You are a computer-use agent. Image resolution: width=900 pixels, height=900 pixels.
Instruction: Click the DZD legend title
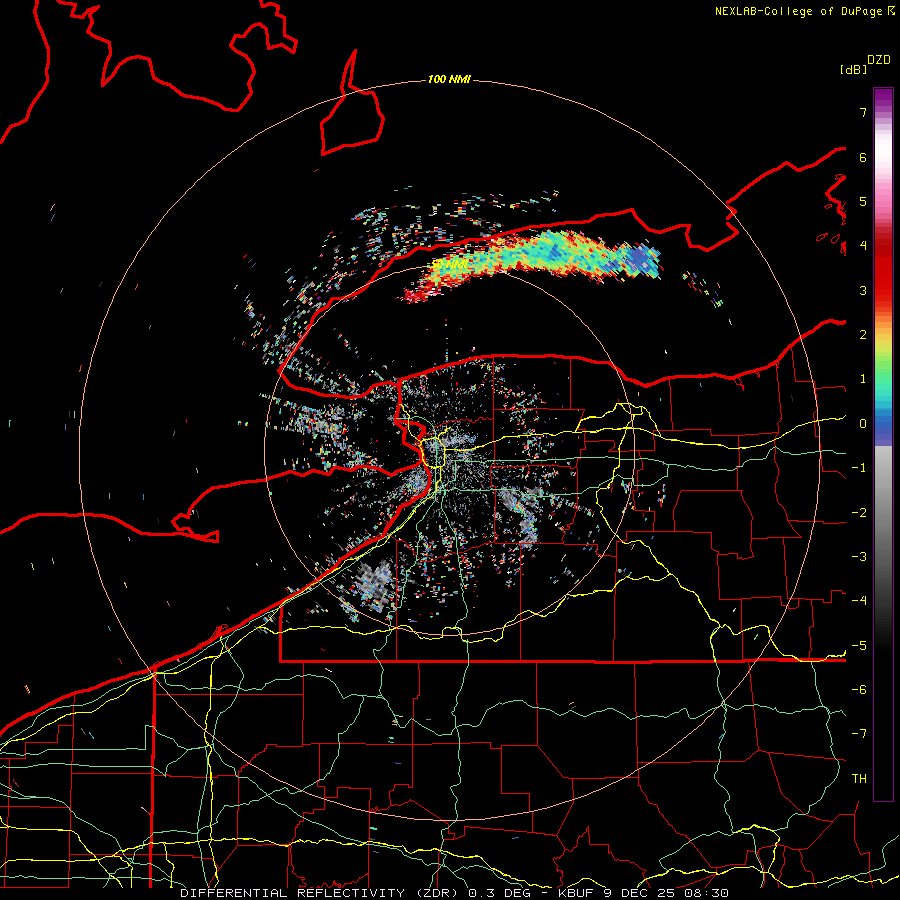[879, 60]
